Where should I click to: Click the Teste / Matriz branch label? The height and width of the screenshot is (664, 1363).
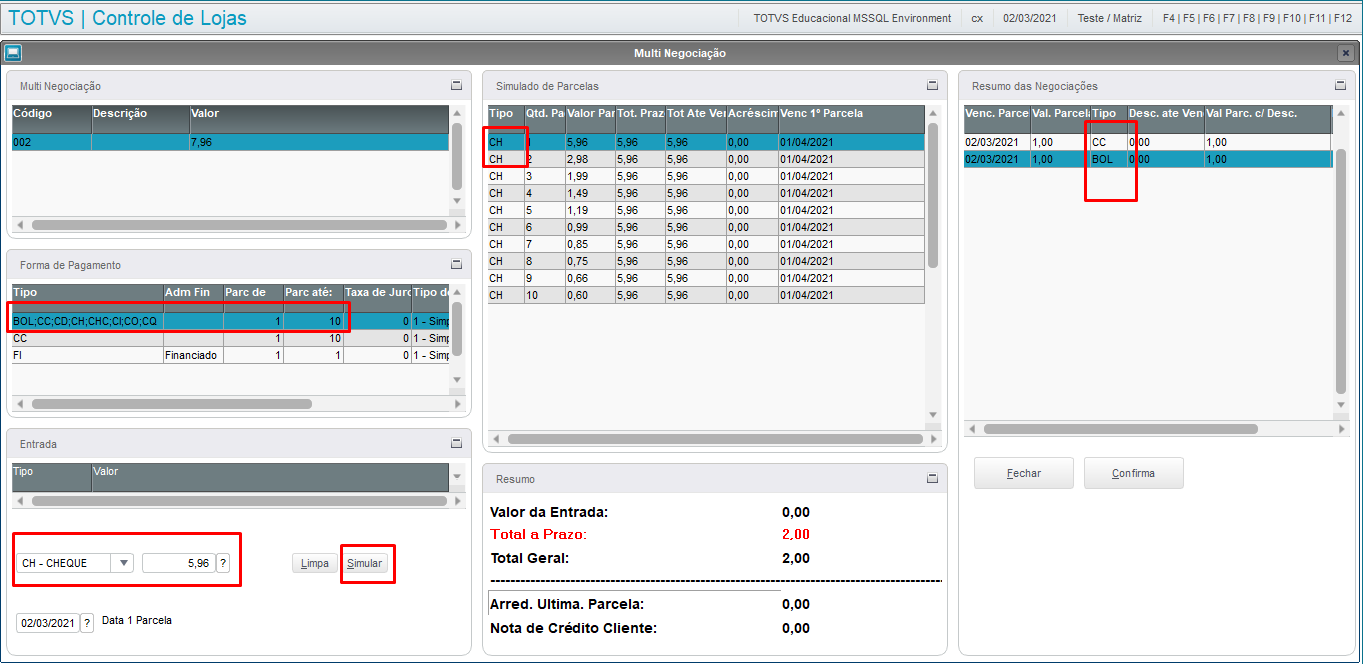coord(1108,18)
